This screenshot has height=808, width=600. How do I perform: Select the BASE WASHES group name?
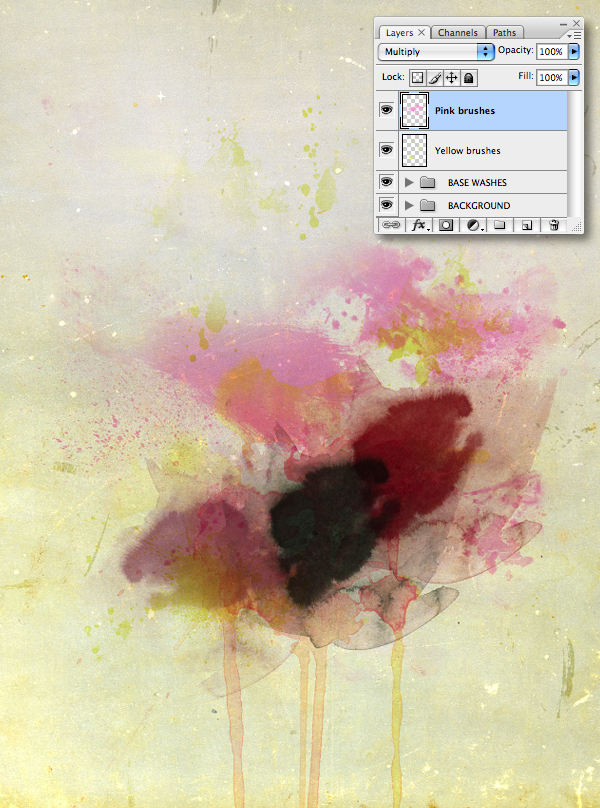(x=477, y=182)
